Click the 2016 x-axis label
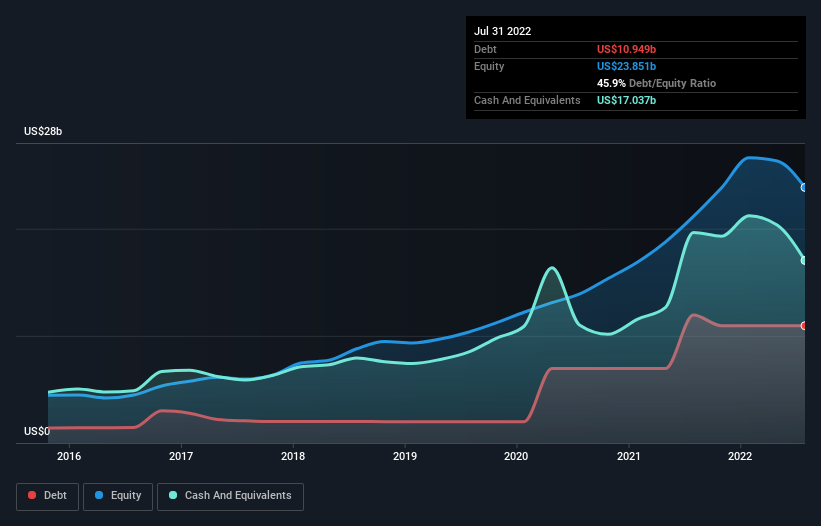 pos(69,456)
